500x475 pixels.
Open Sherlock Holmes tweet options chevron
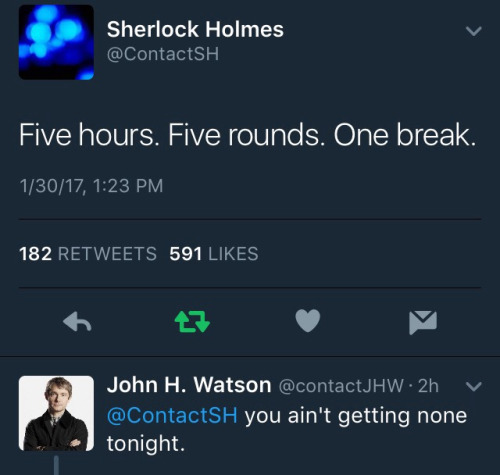[x=474, y=31]
